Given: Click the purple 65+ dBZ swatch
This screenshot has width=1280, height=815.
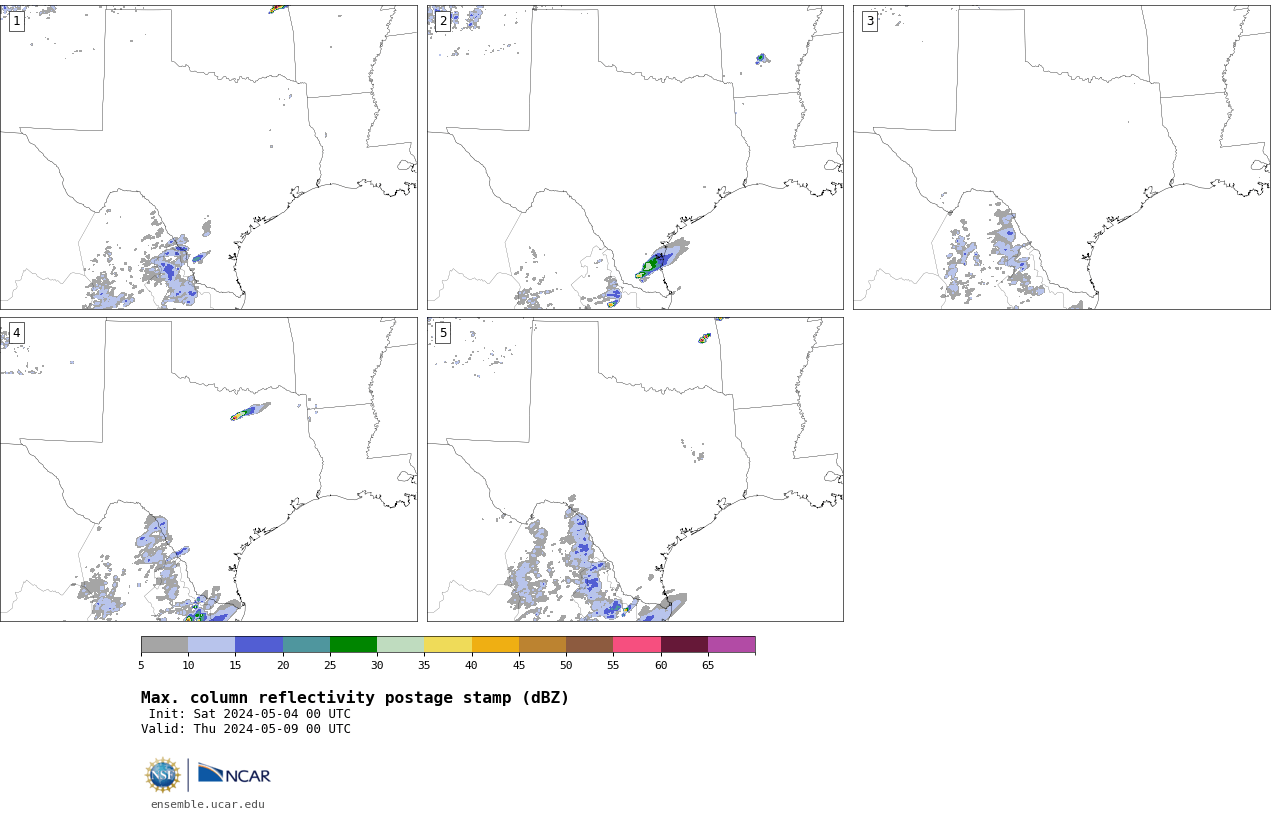Looking at the screenshot, I should coord(731,644).
